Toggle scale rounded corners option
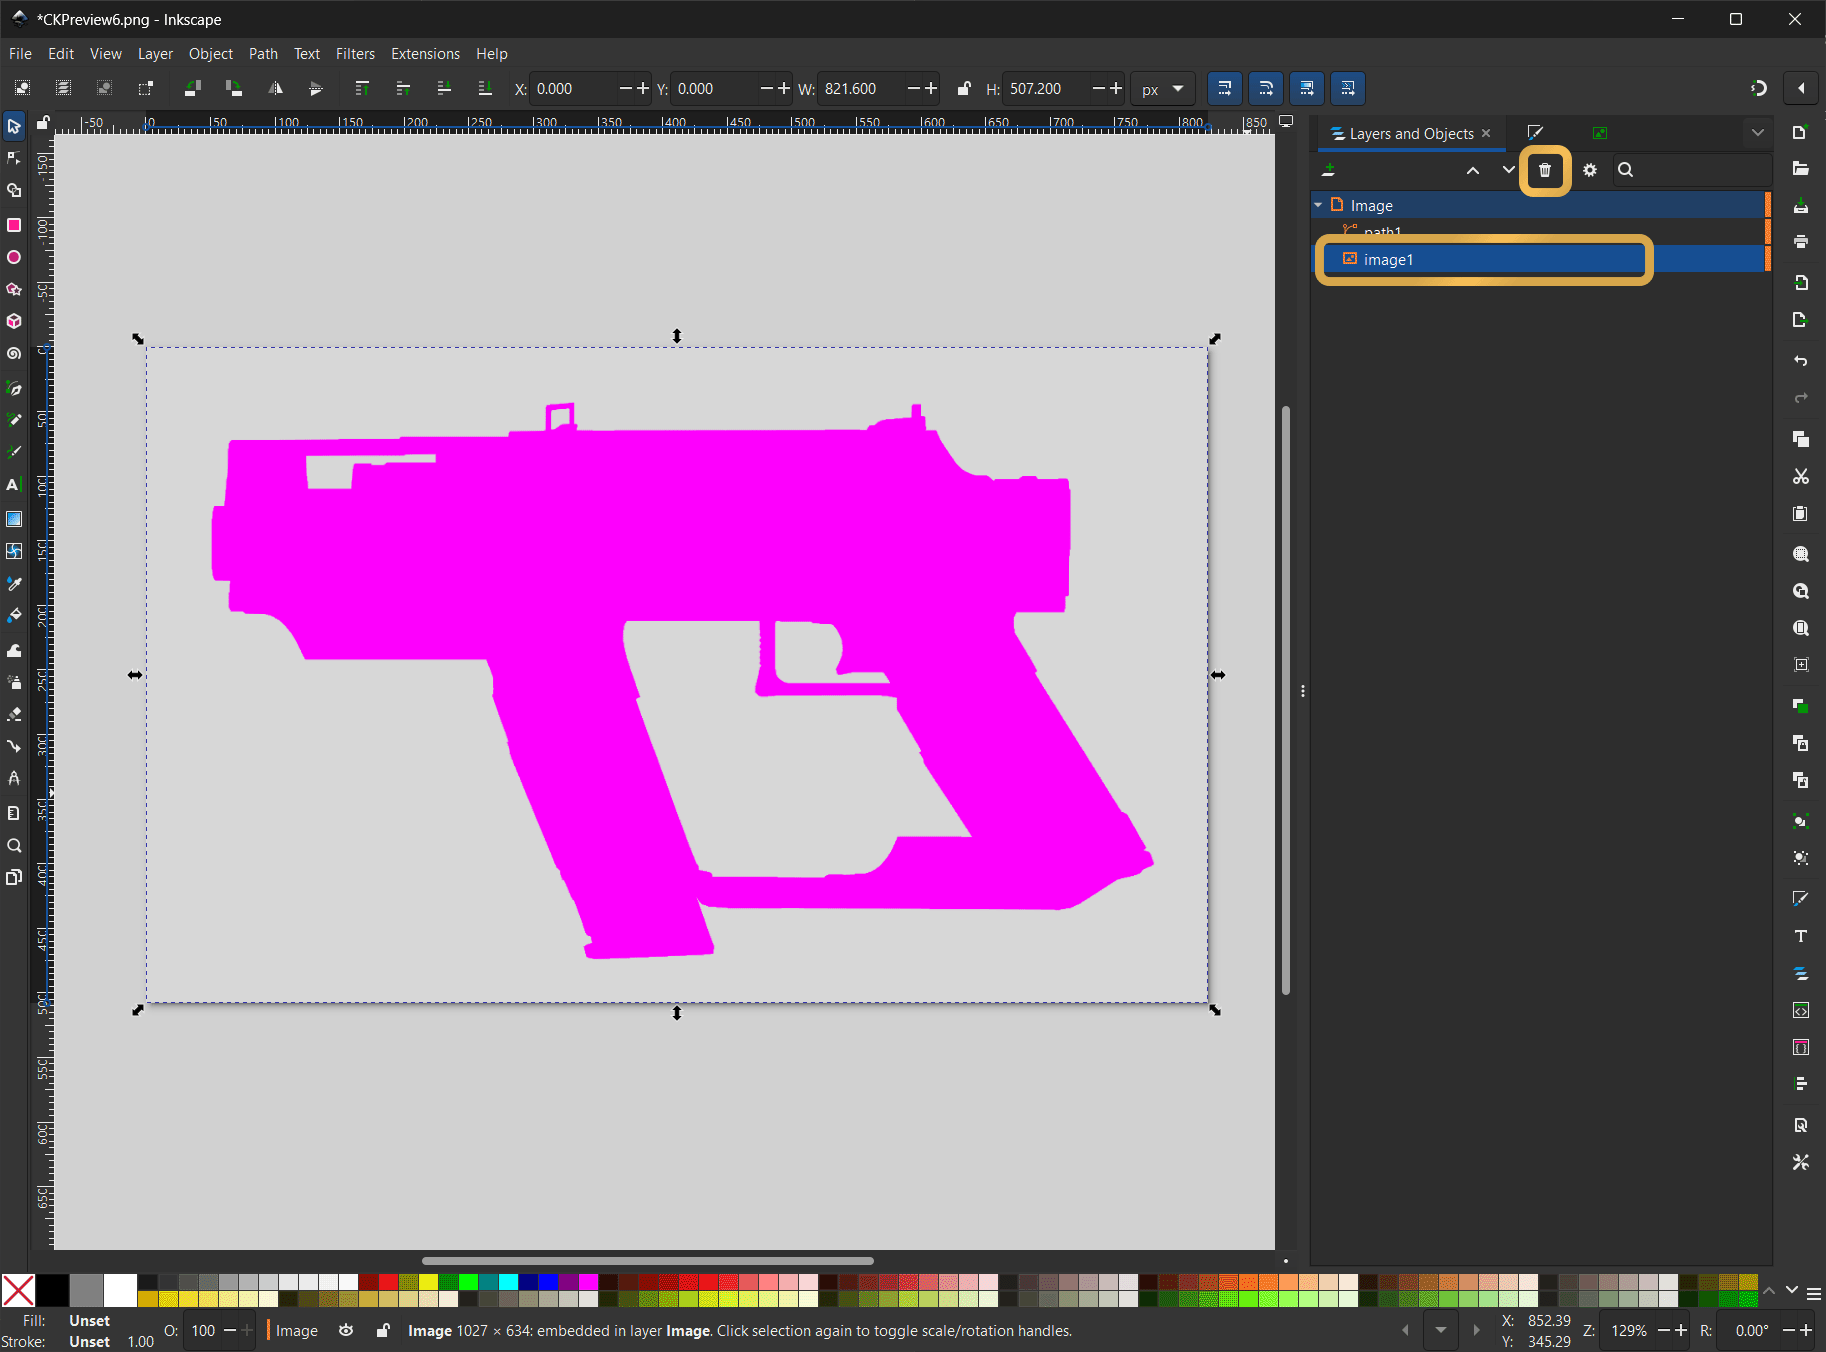Viewport: 1826px width, 1352px height. 1266,88
